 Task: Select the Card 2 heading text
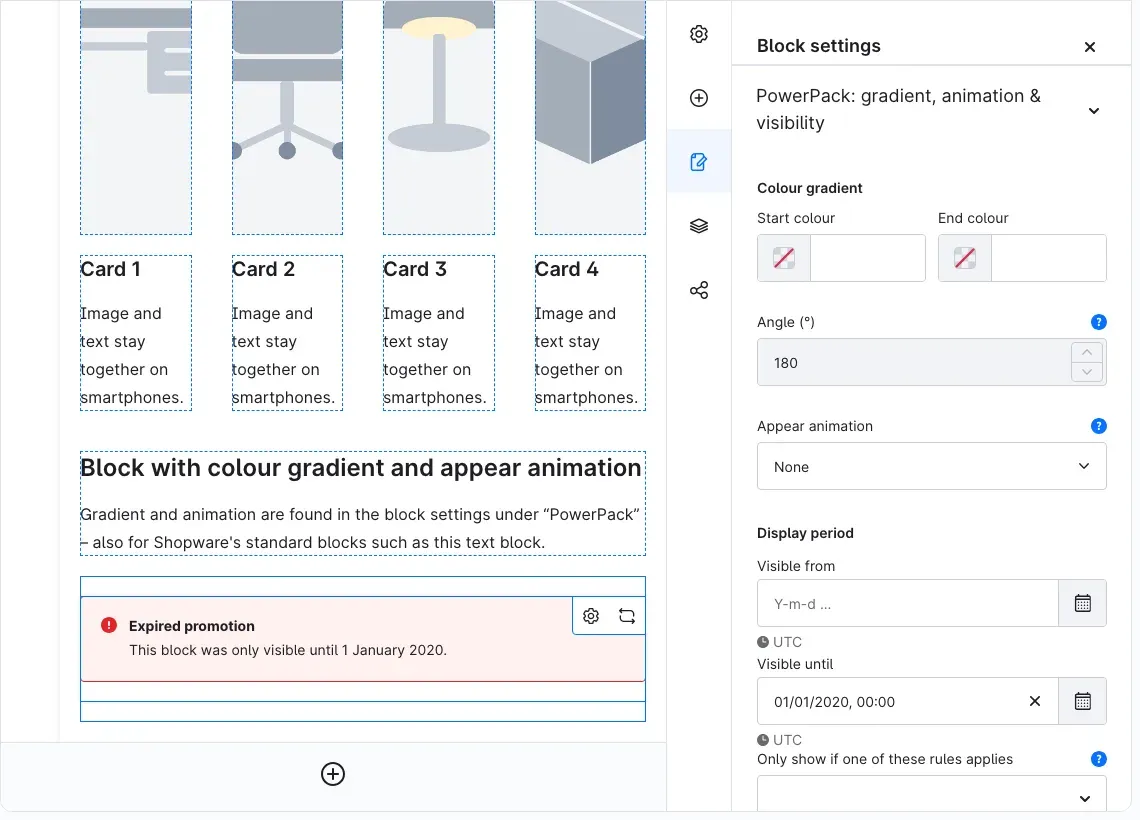point(263,269)
